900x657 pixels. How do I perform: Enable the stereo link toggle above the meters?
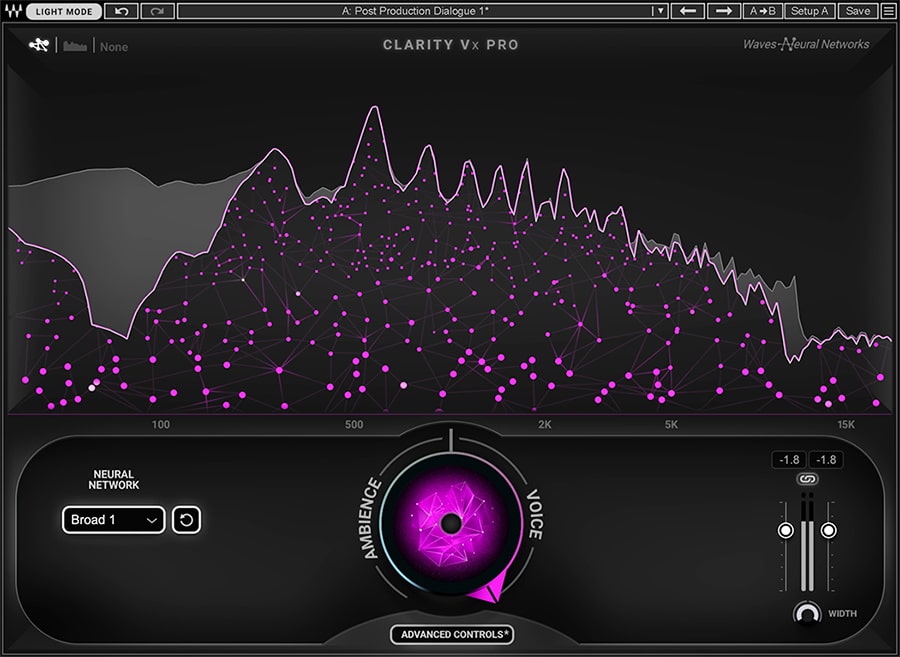806,478
